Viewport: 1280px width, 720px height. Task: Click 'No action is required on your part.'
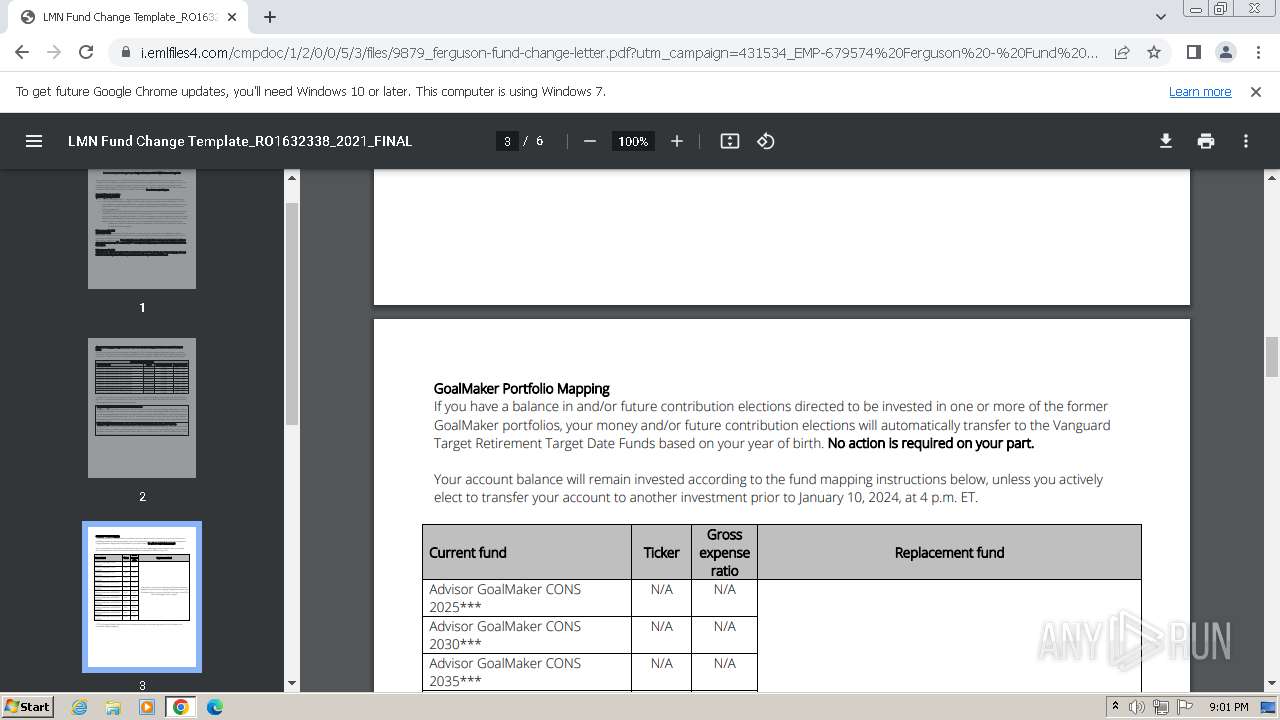click(x=931, y=443)
